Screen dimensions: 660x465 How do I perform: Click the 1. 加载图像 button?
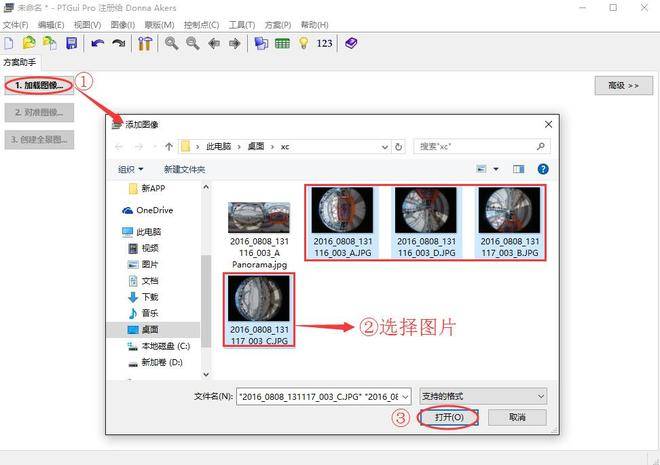pos(39,85)
